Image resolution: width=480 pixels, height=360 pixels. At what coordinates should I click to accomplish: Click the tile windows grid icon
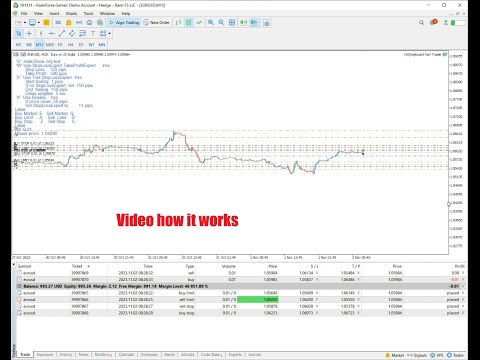point(232,23)
